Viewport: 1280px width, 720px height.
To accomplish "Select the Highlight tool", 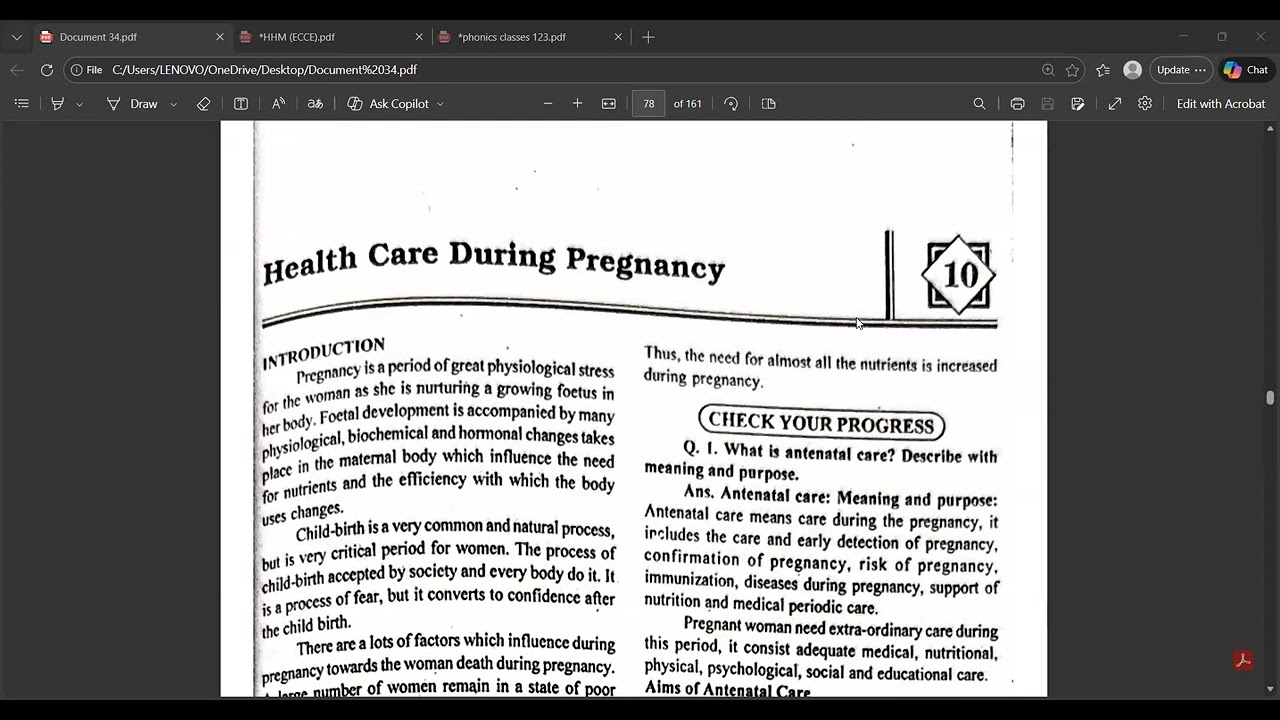I will pos(58,104).
